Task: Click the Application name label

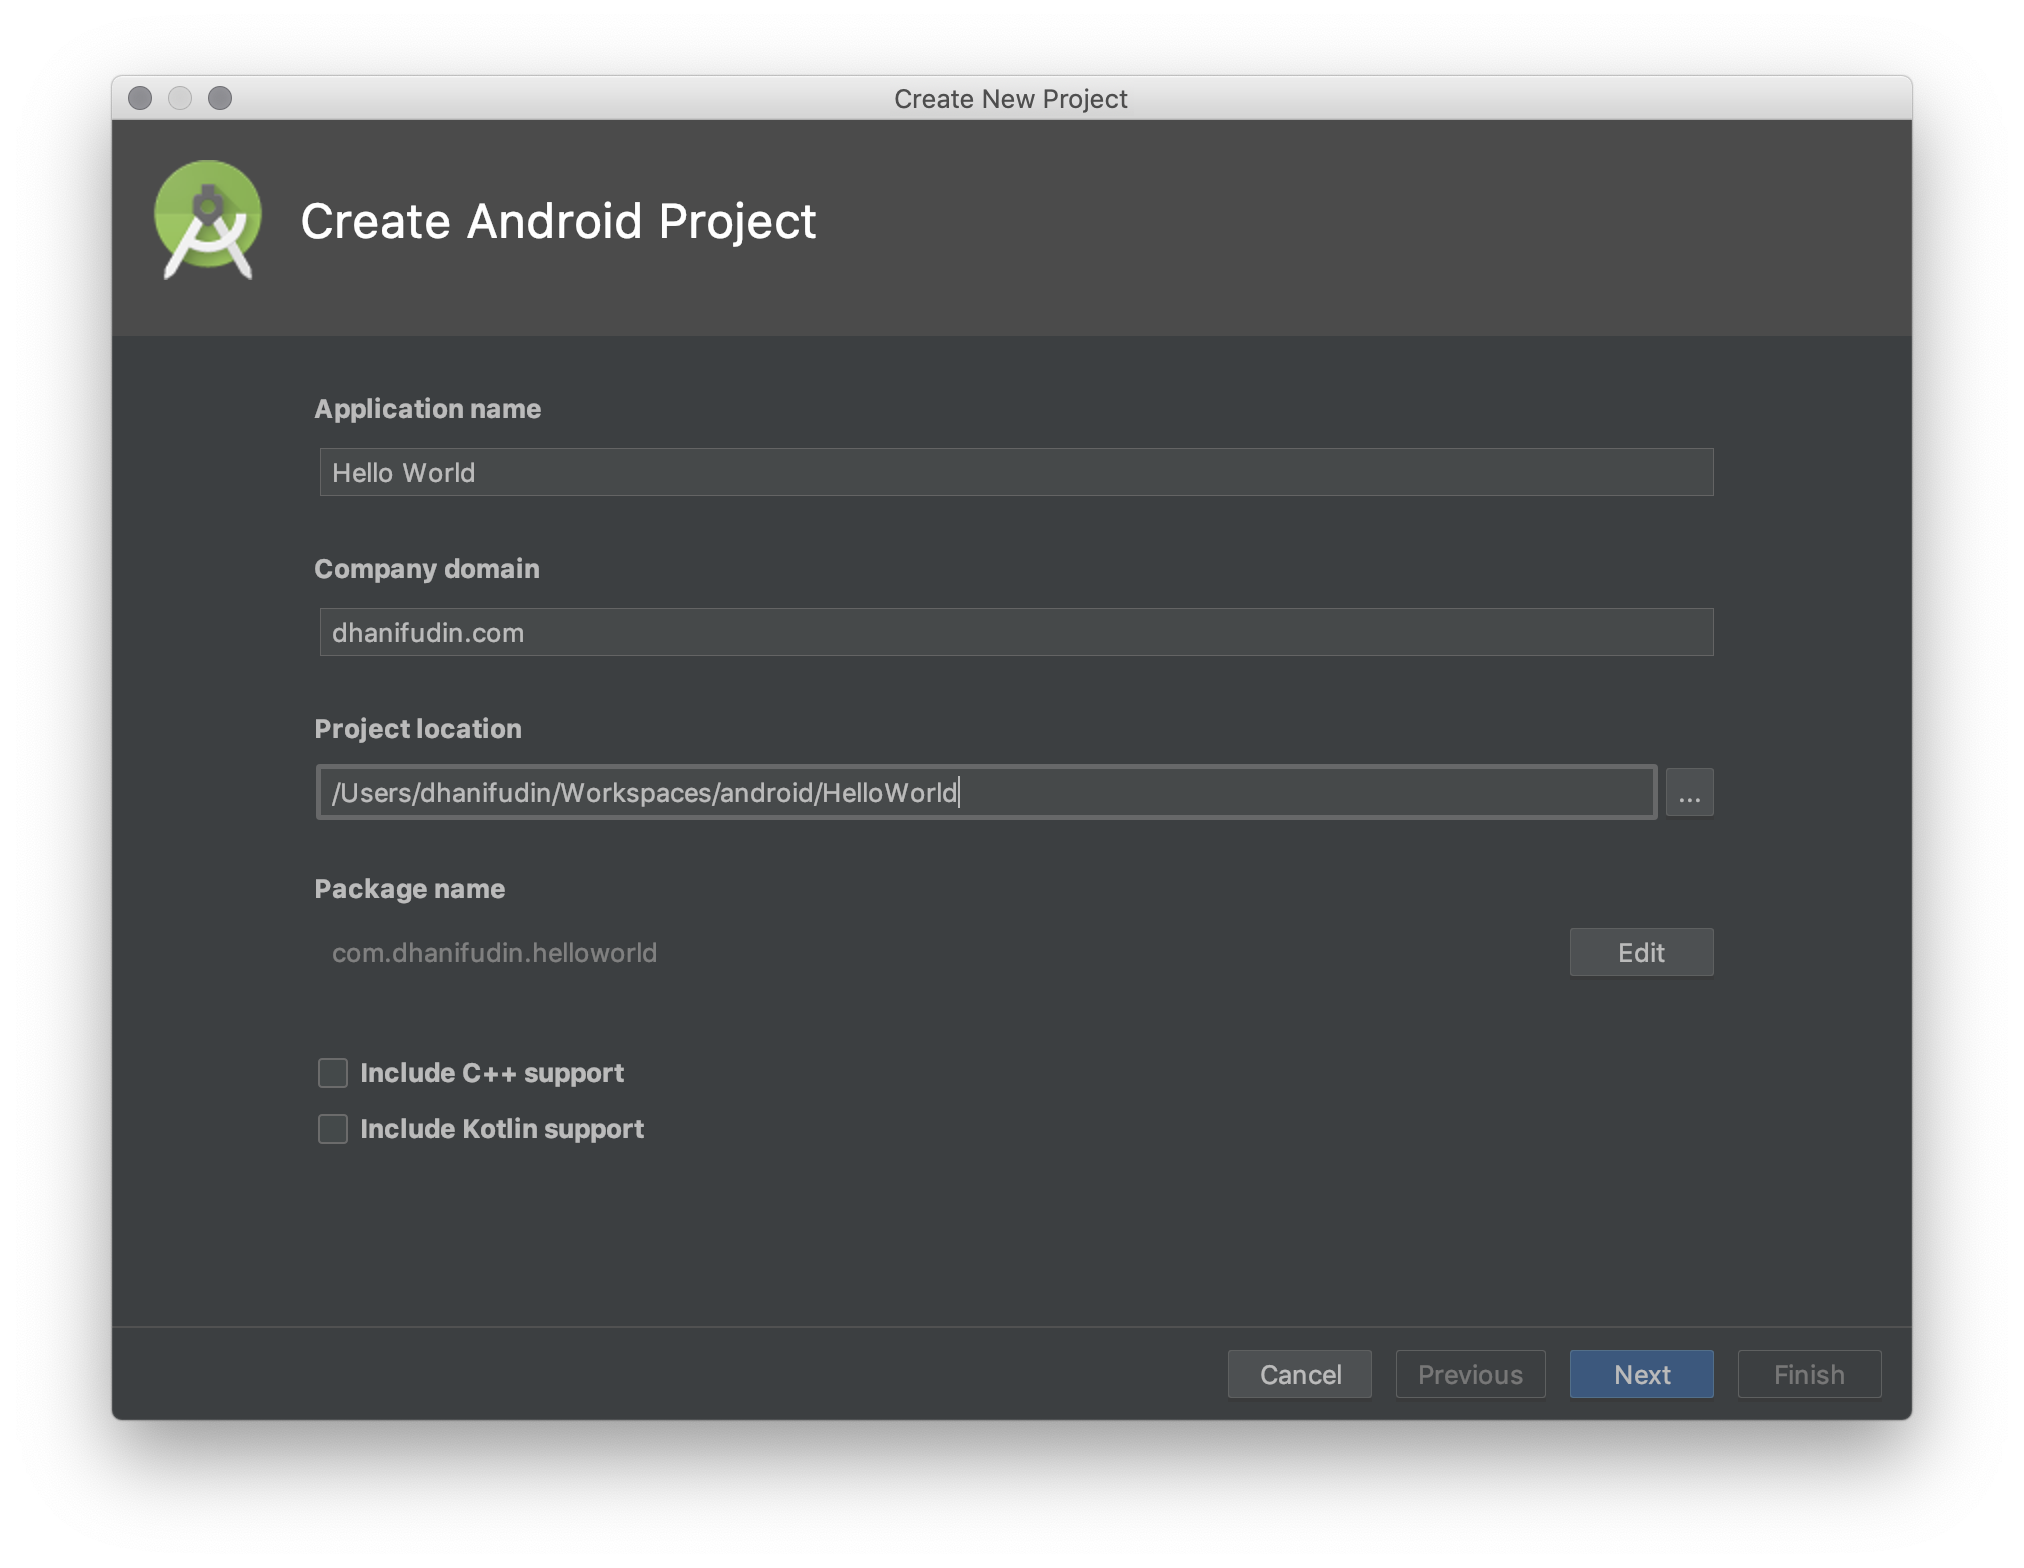Action: pos(427,409)
